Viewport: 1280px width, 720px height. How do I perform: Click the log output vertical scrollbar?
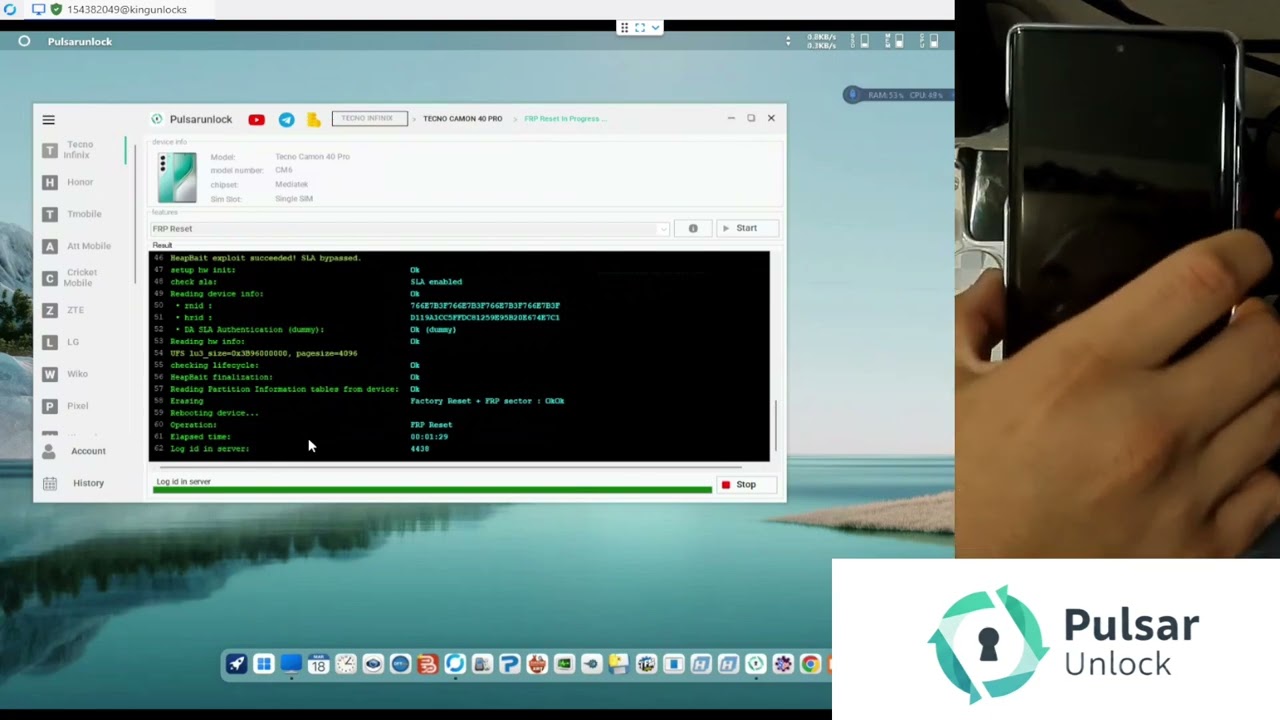tap(775, 427)
